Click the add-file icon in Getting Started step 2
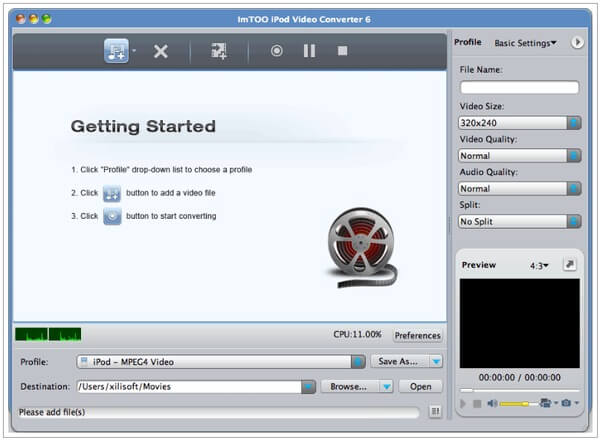 coord(112,194)
